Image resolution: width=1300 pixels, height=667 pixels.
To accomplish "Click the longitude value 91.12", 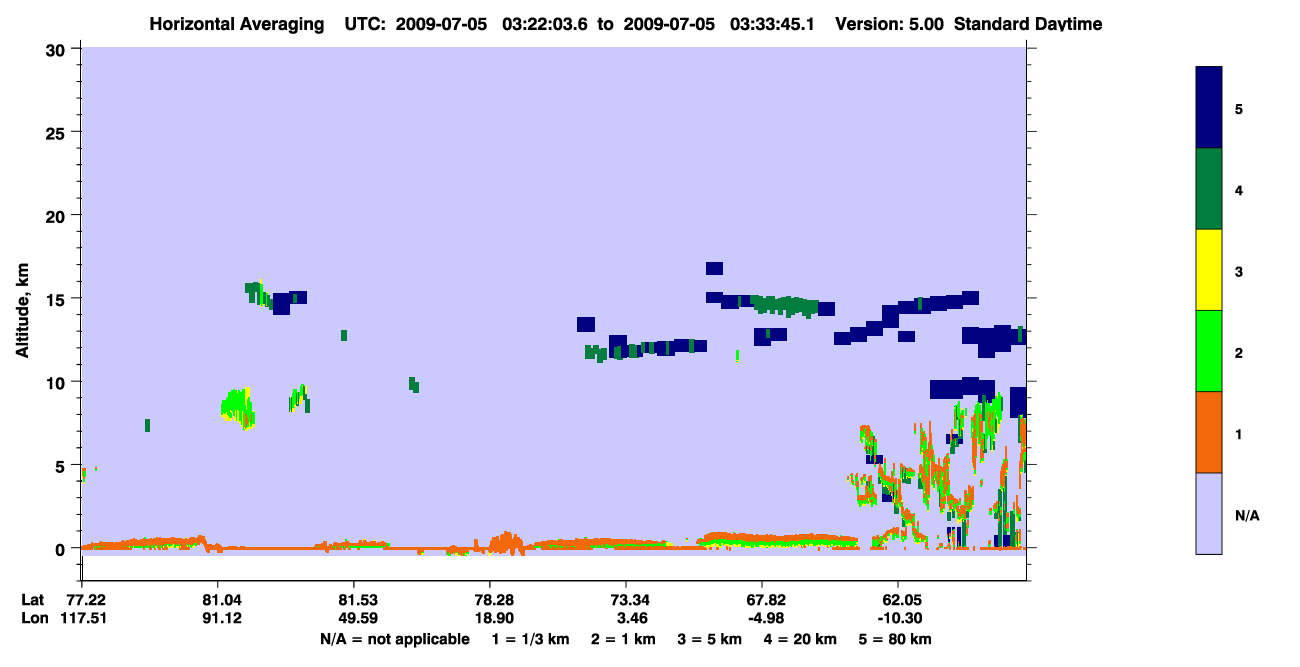I will click(x=222, y=618).
